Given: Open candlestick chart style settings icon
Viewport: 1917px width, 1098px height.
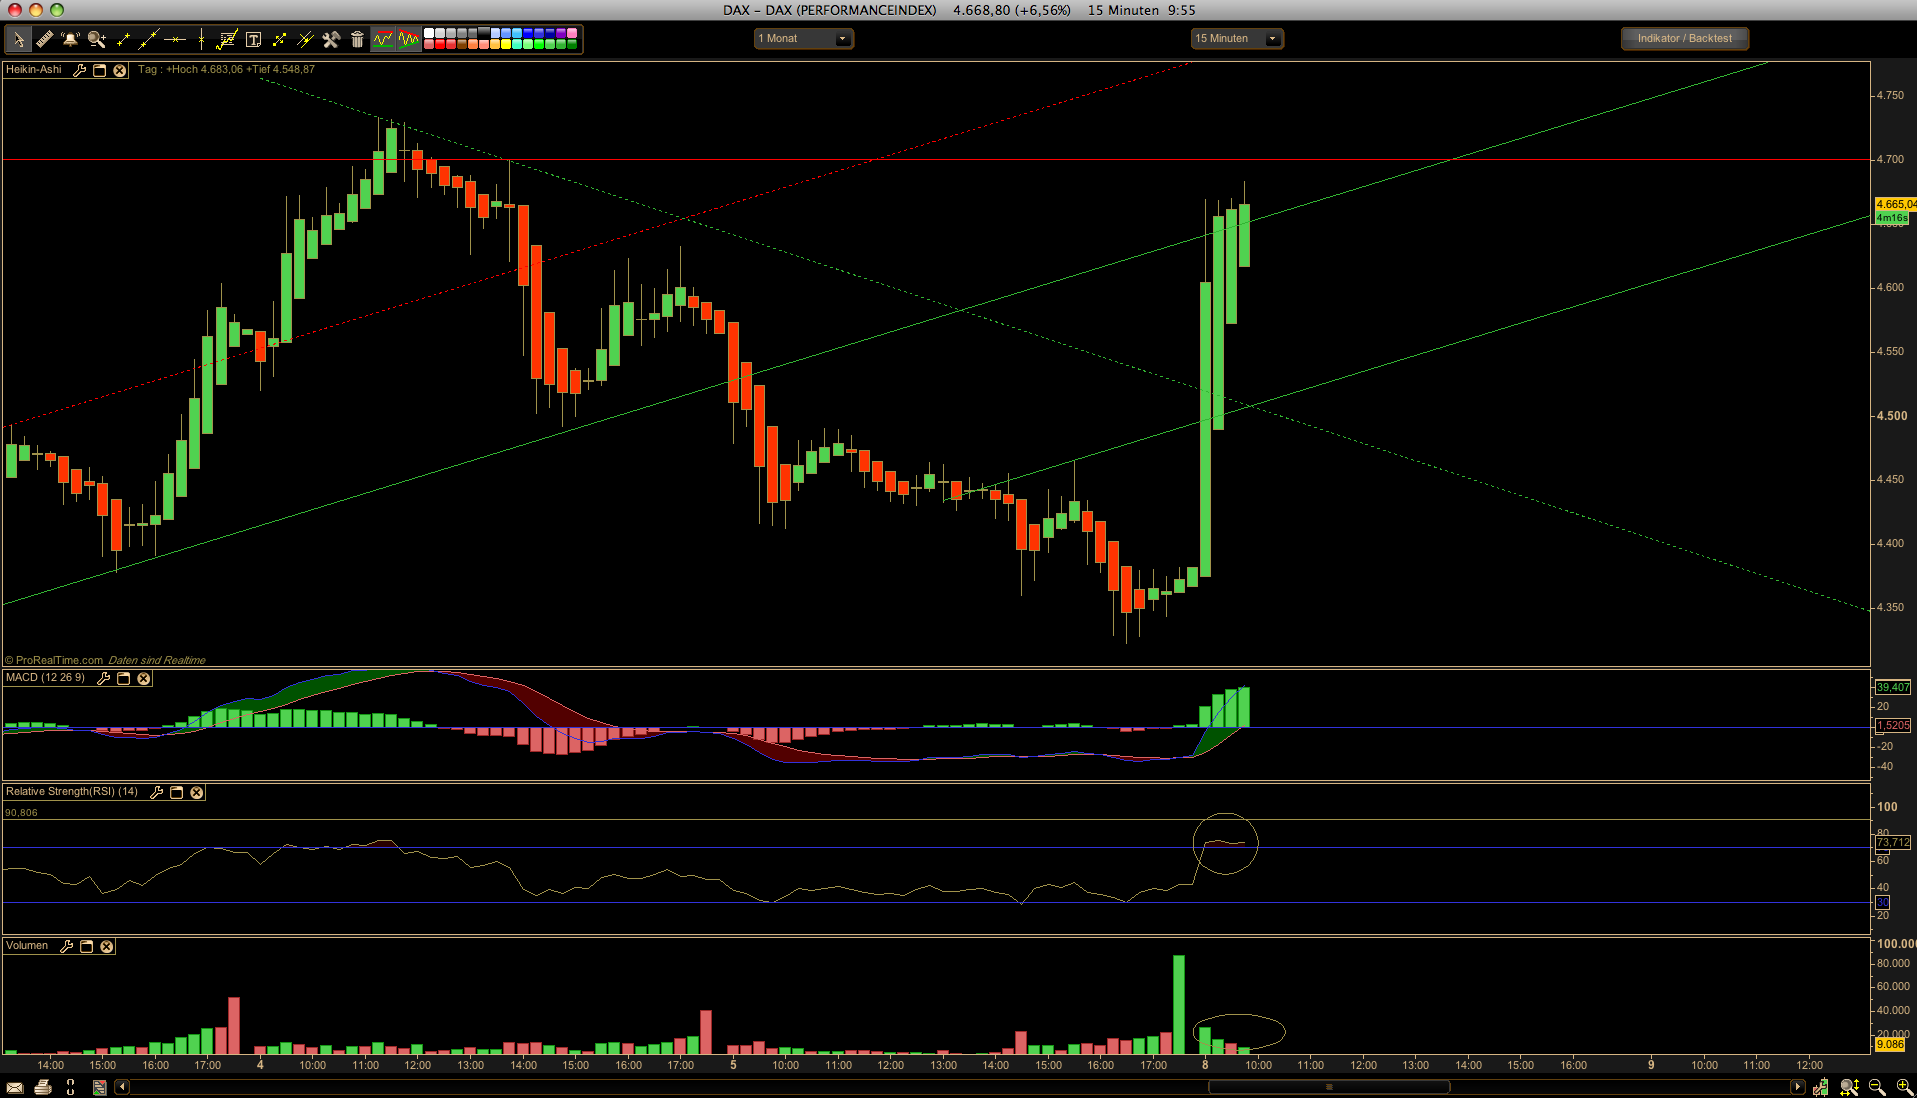Looking at the screenshot, I should (x=1821, y=1087).
